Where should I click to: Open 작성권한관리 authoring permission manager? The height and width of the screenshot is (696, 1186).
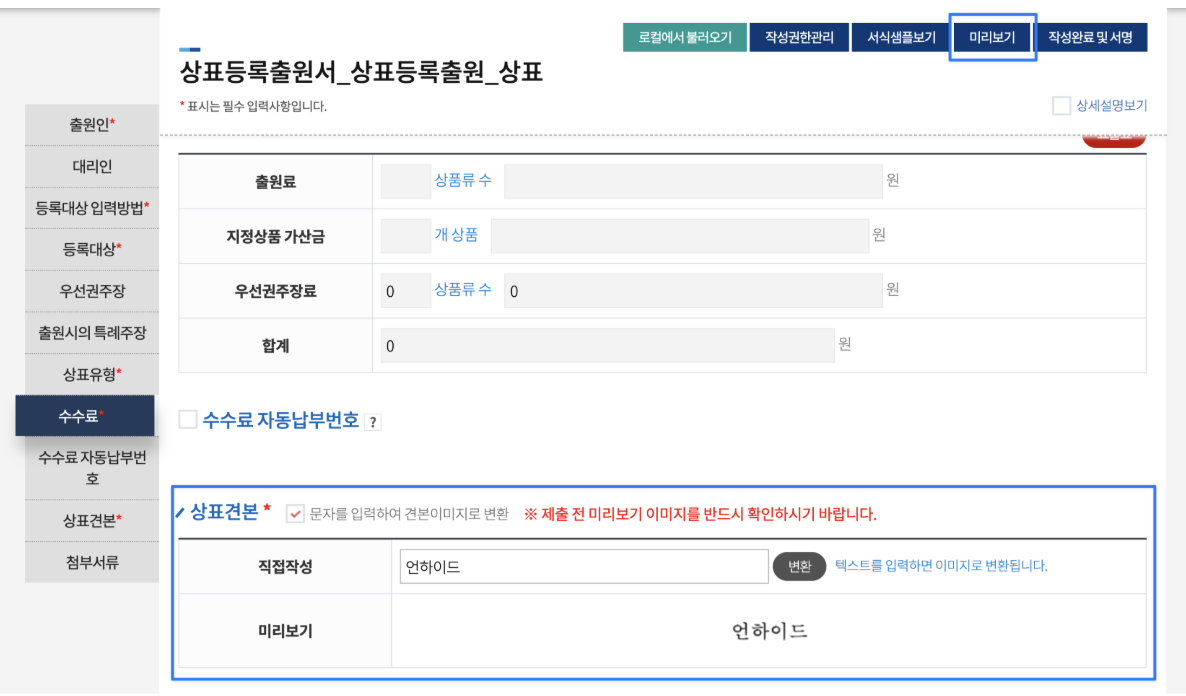tap(799, 37)
